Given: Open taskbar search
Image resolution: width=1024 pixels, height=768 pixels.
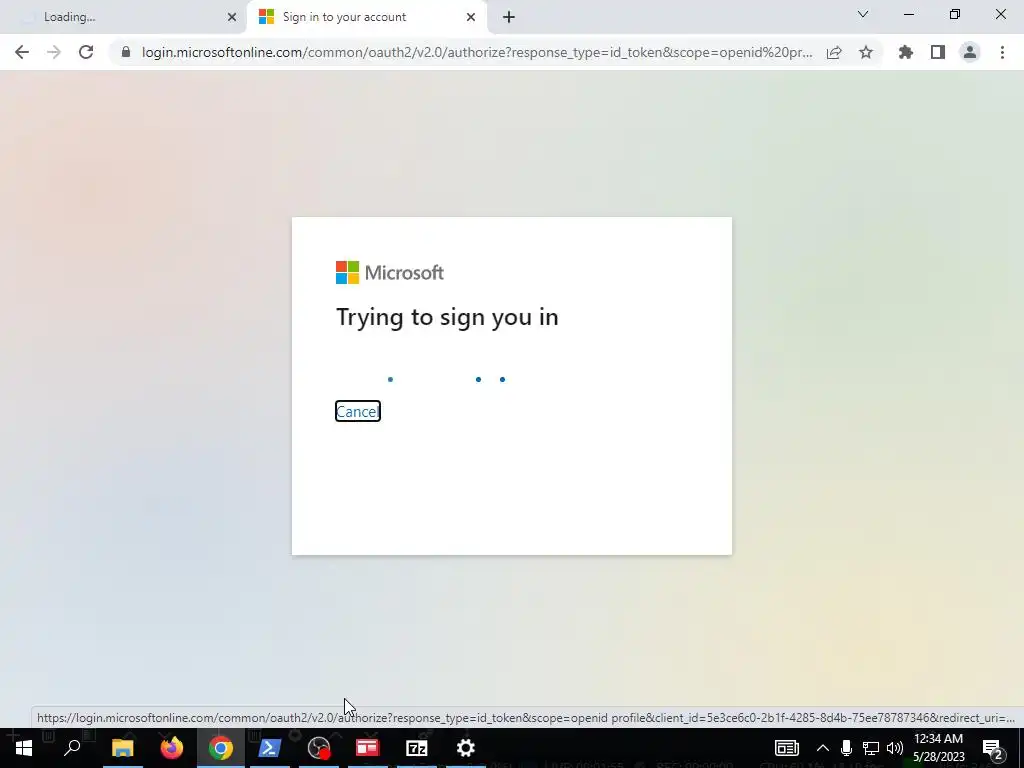Looking at the screenshot, I should [x=72, y=748].
